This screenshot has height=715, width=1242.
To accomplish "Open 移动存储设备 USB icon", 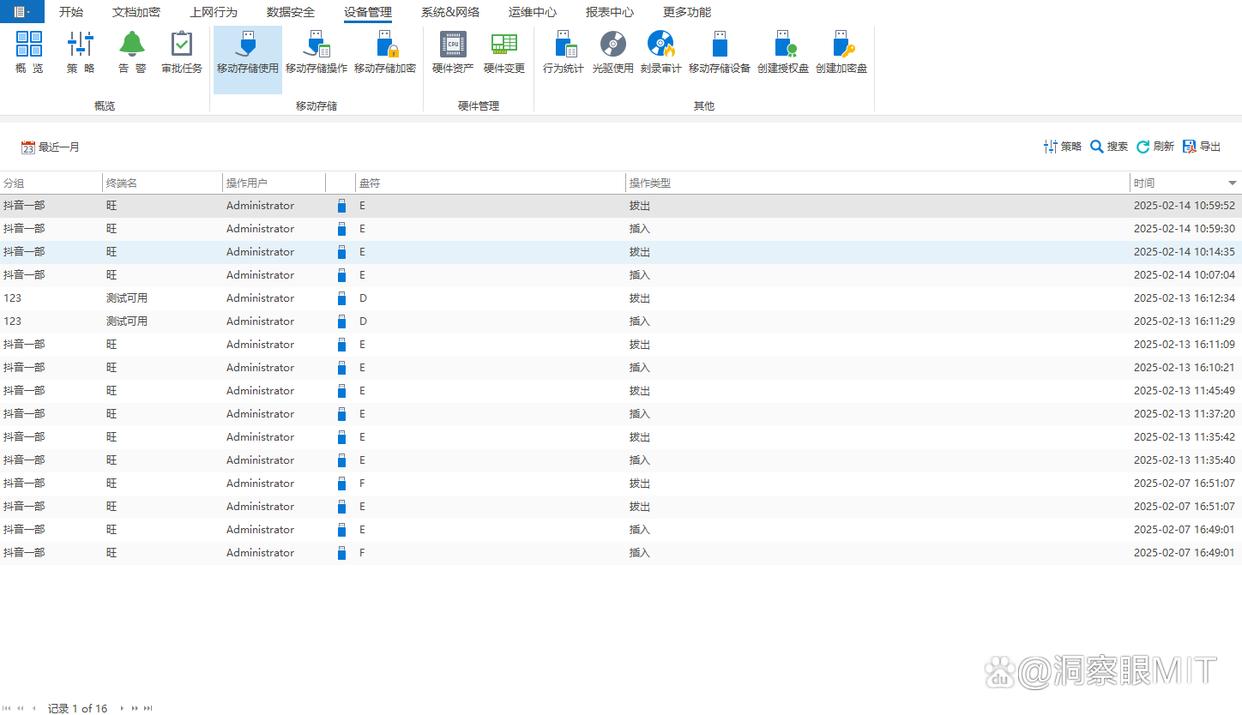I will 719,44.
